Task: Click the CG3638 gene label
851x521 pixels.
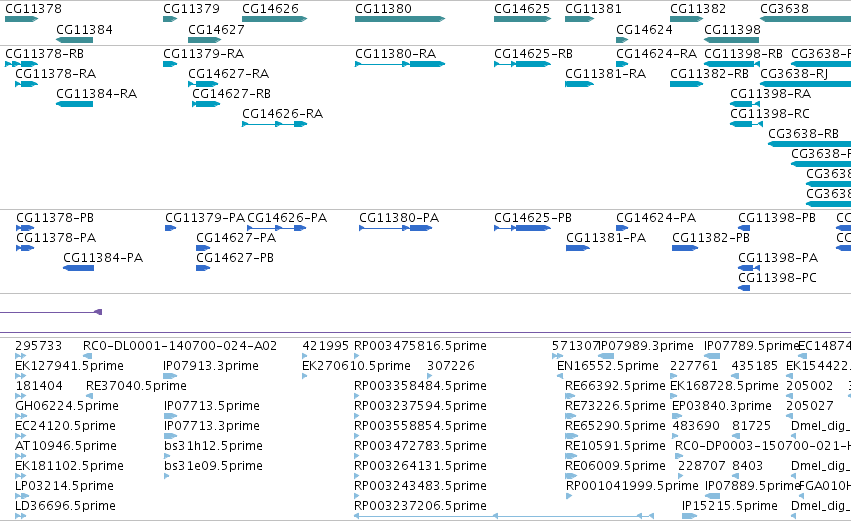Action: point(784,9)
